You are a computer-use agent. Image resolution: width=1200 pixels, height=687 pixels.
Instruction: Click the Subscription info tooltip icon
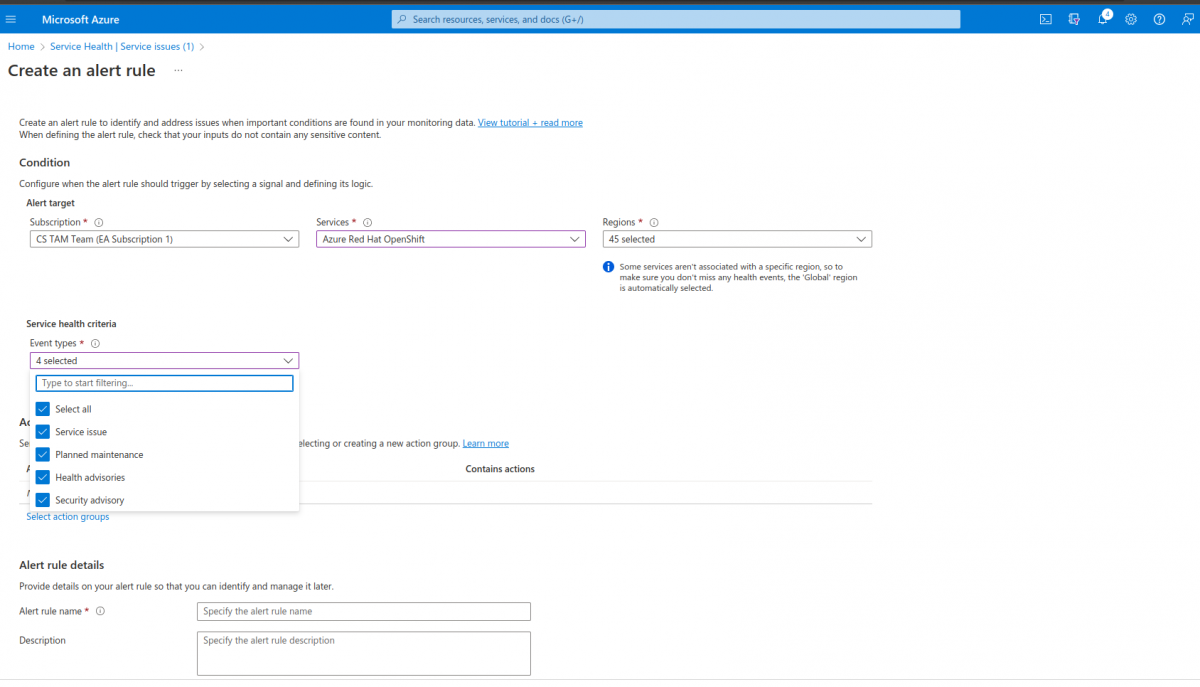click(98, 222)
